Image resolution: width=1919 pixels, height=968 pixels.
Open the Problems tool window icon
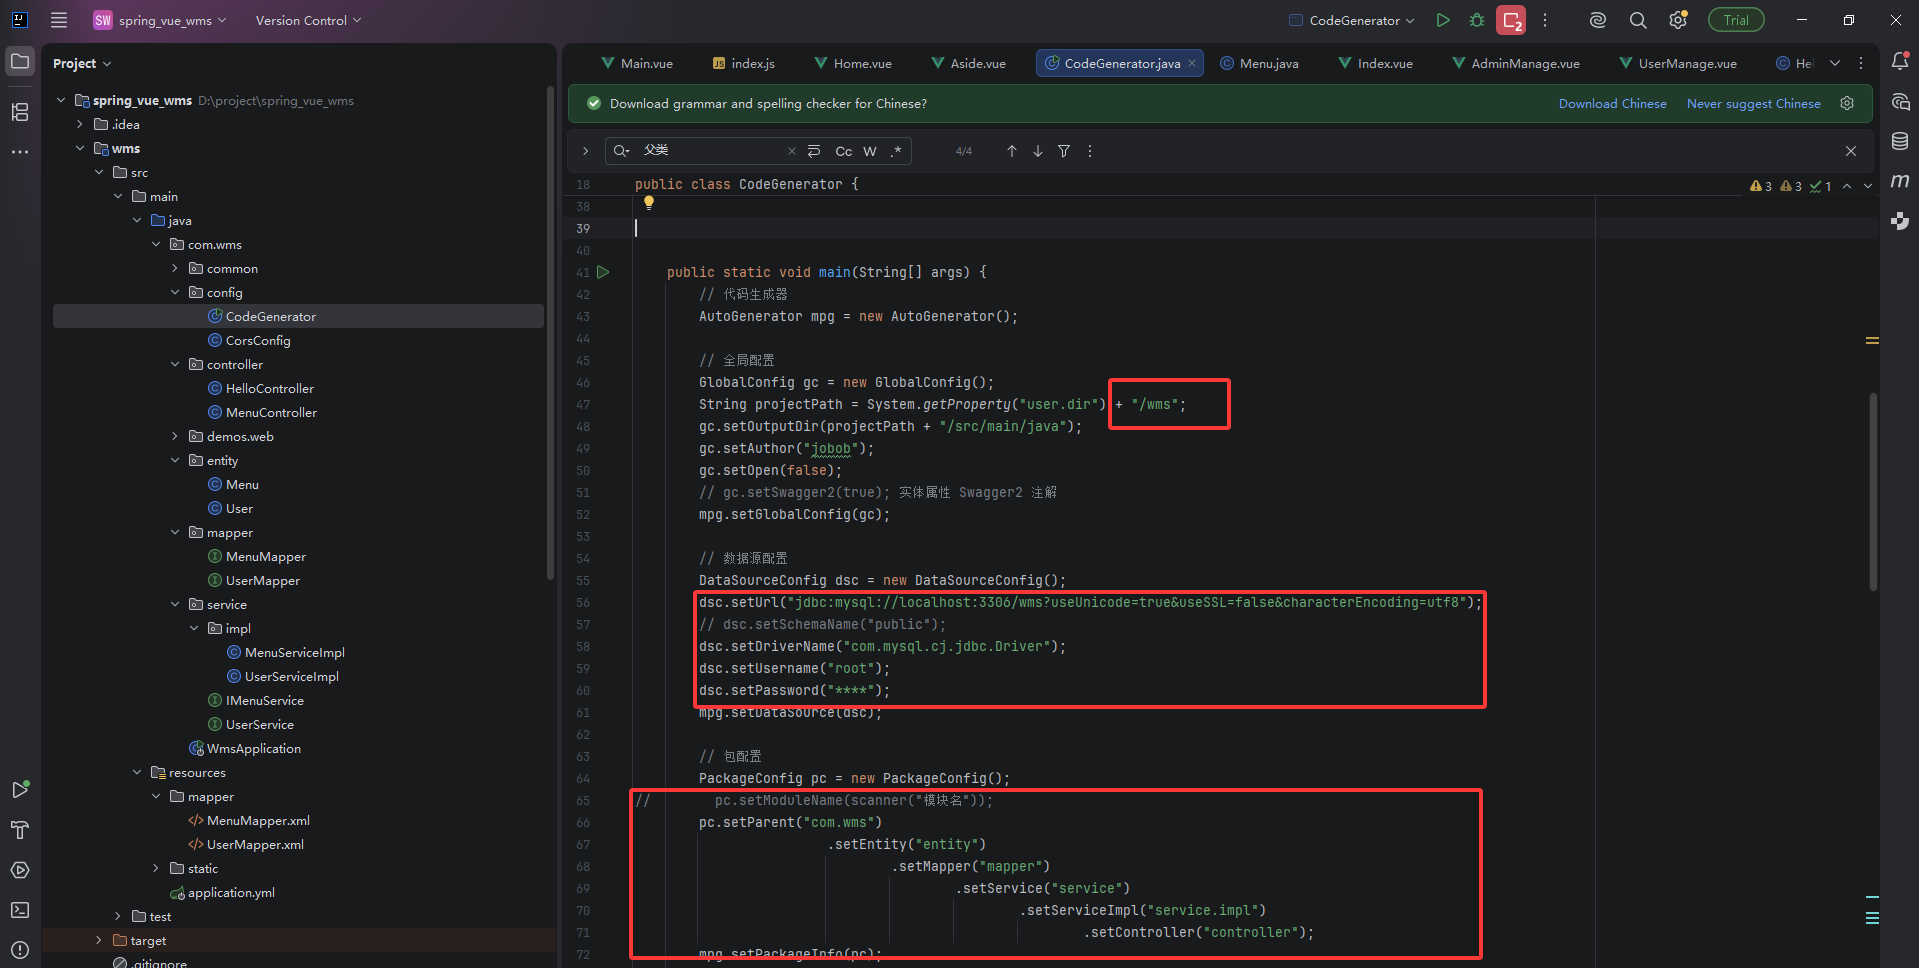[x=20, y=950]
